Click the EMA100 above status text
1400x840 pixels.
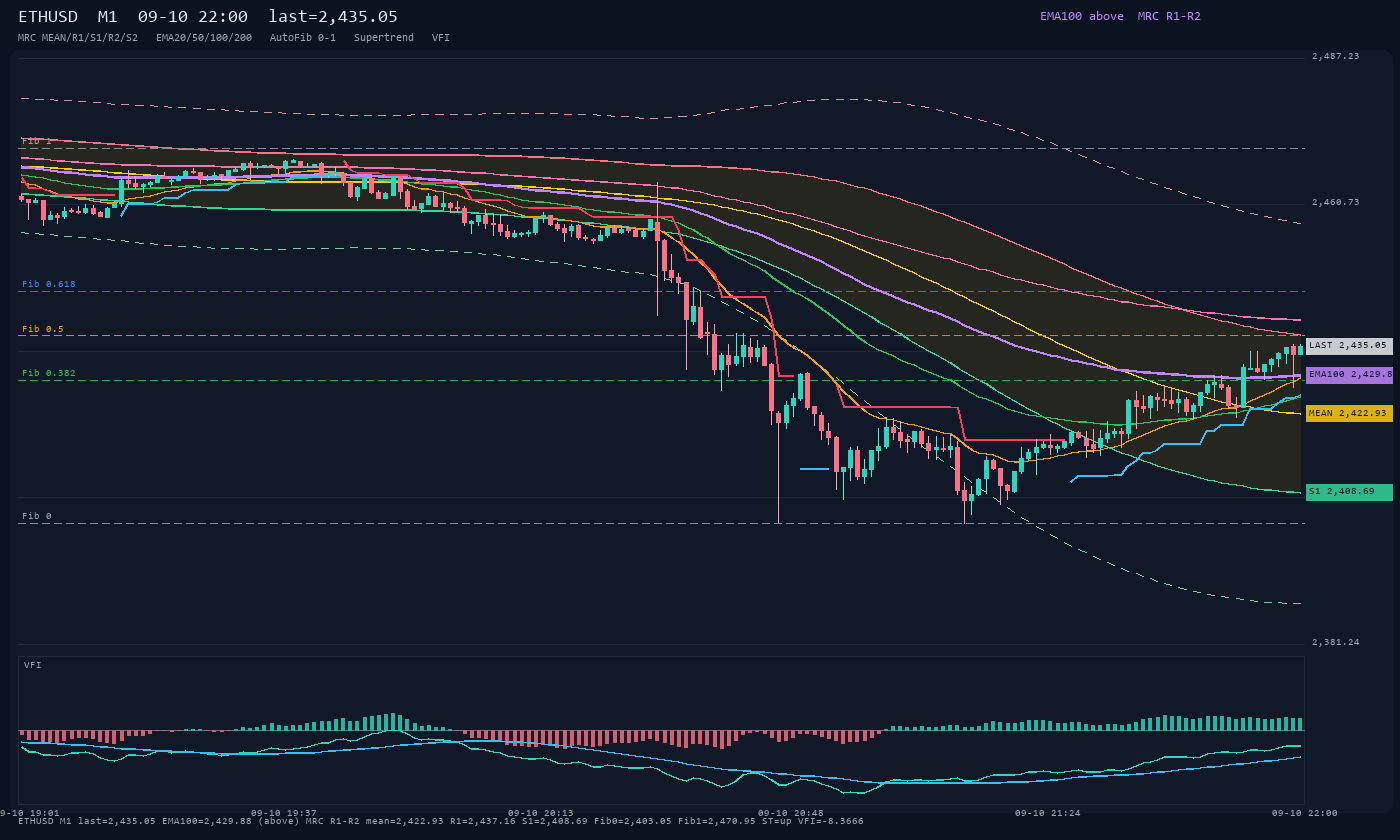(x=1081, y=16)
